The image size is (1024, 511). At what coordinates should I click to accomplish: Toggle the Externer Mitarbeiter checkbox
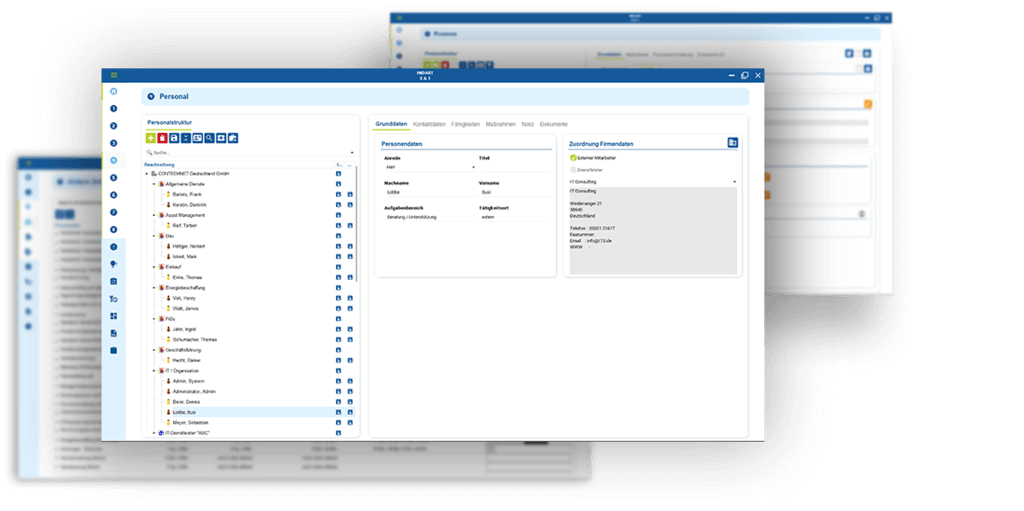(572, 158)
